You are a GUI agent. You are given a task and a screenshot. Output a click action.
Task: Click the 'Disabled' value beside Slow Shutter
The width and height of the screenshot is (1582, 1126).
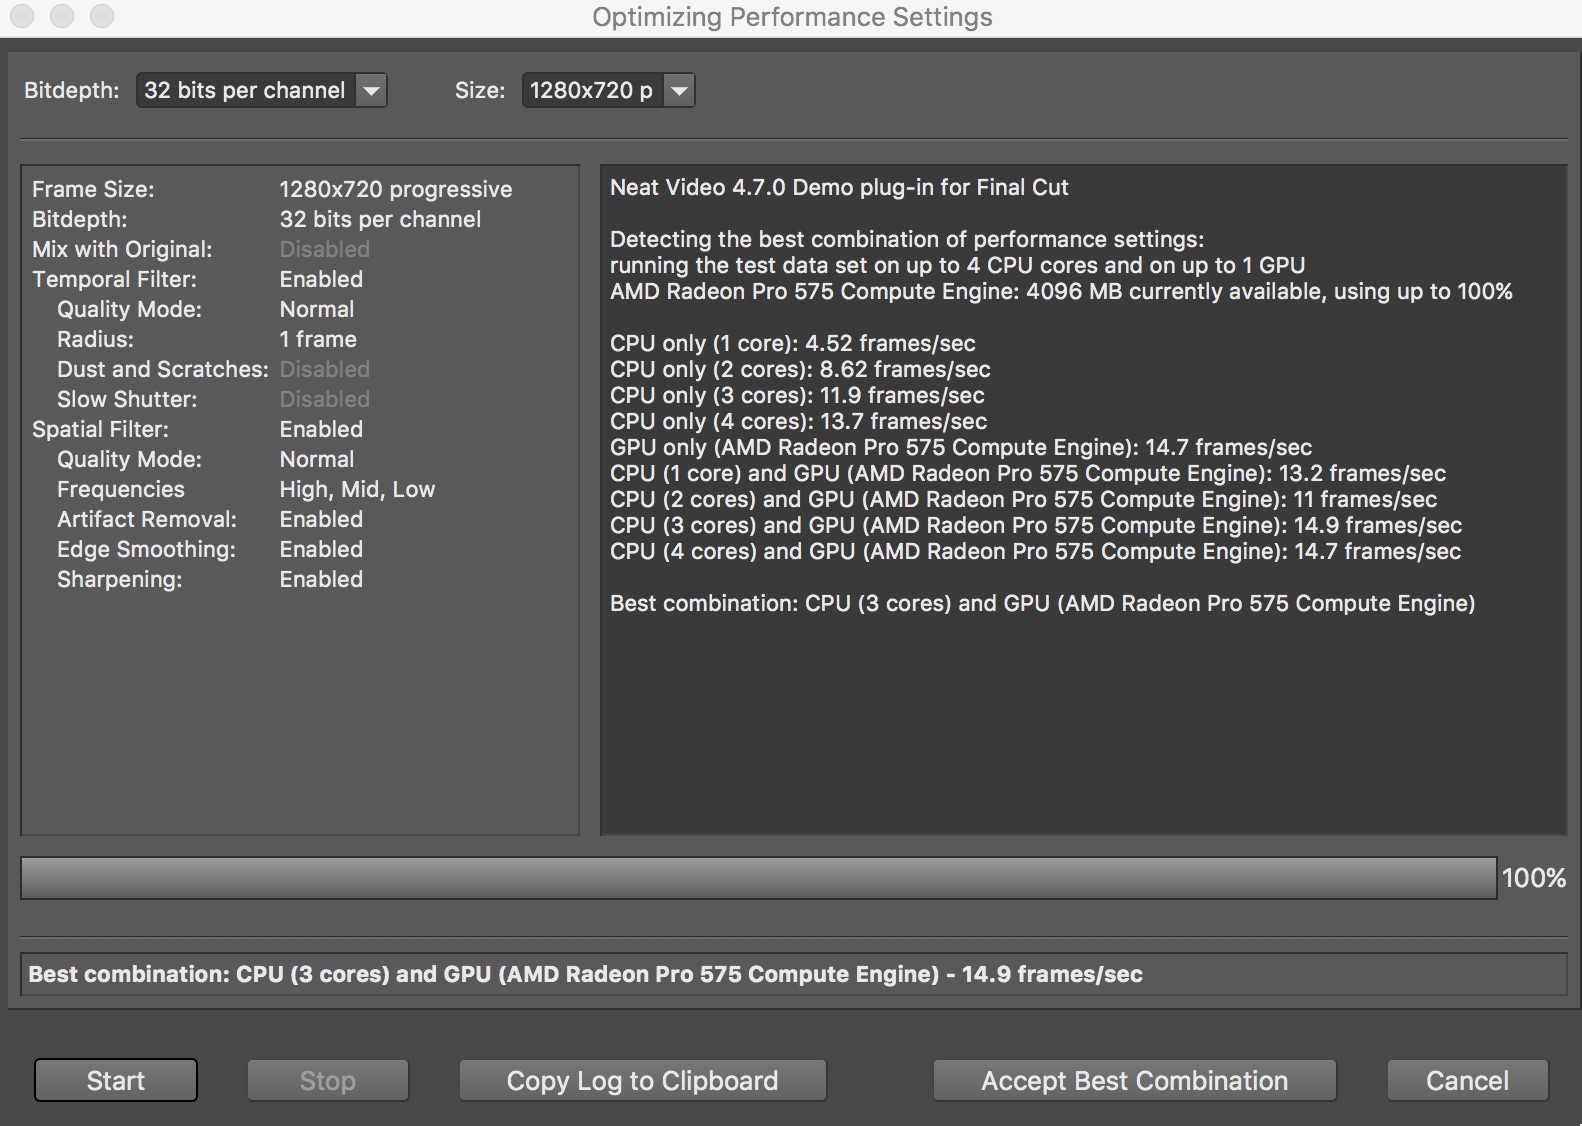tap(324, 399)
